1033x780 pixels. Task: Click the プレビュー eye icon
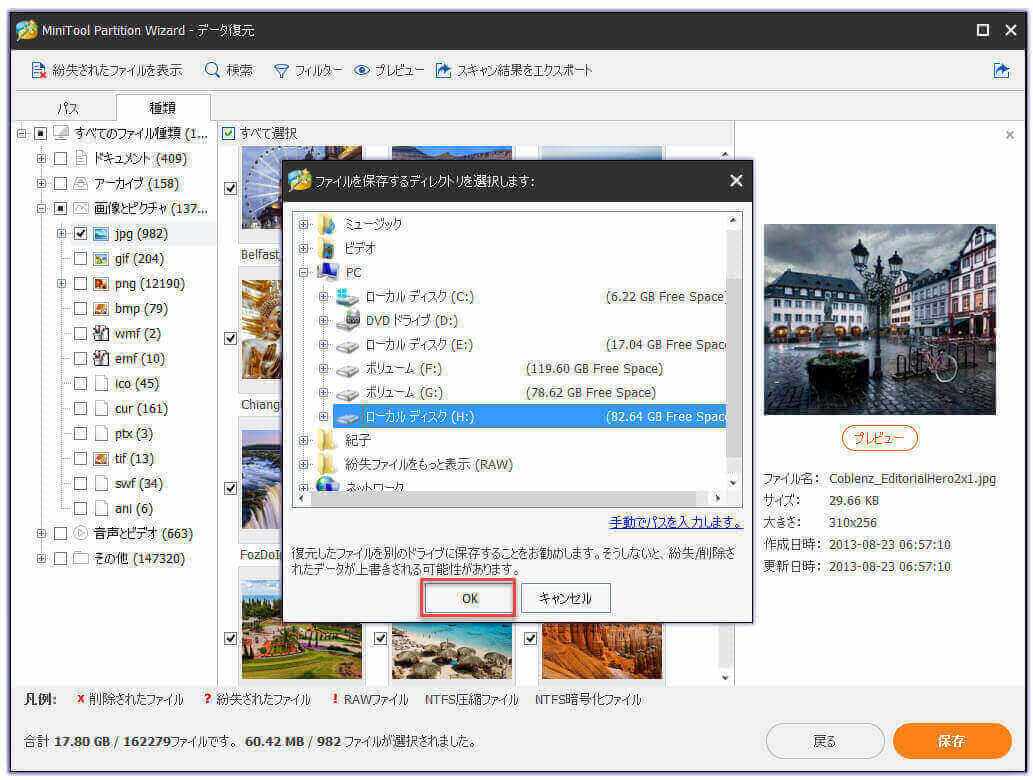362,70
